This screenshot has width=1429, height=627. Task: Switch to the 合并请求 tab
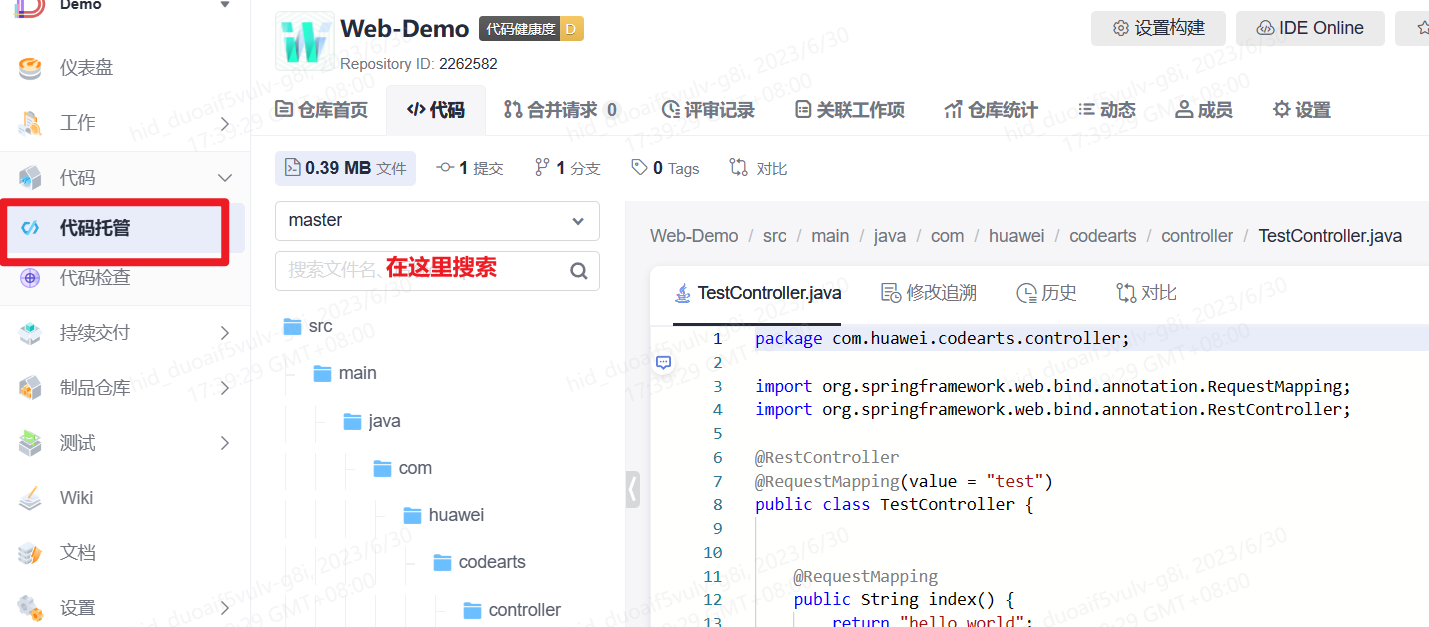[560, 110]
